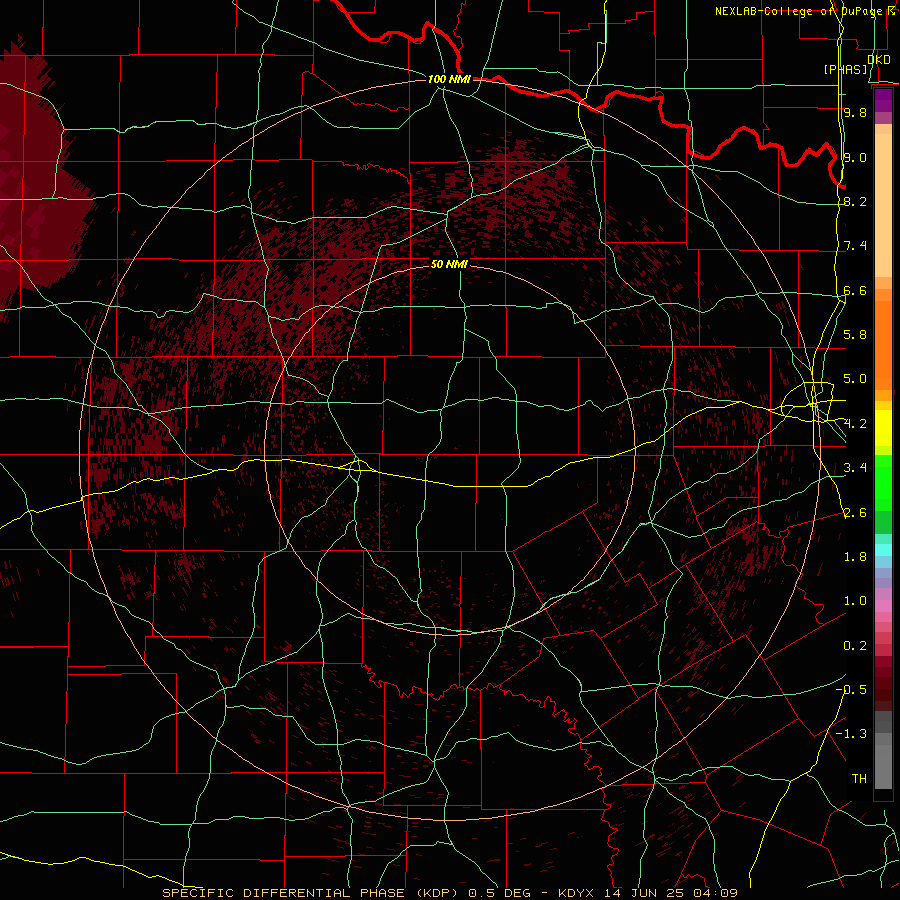Select the bright green band on color bar
This screenshot has width=900, height=900.
883,483
